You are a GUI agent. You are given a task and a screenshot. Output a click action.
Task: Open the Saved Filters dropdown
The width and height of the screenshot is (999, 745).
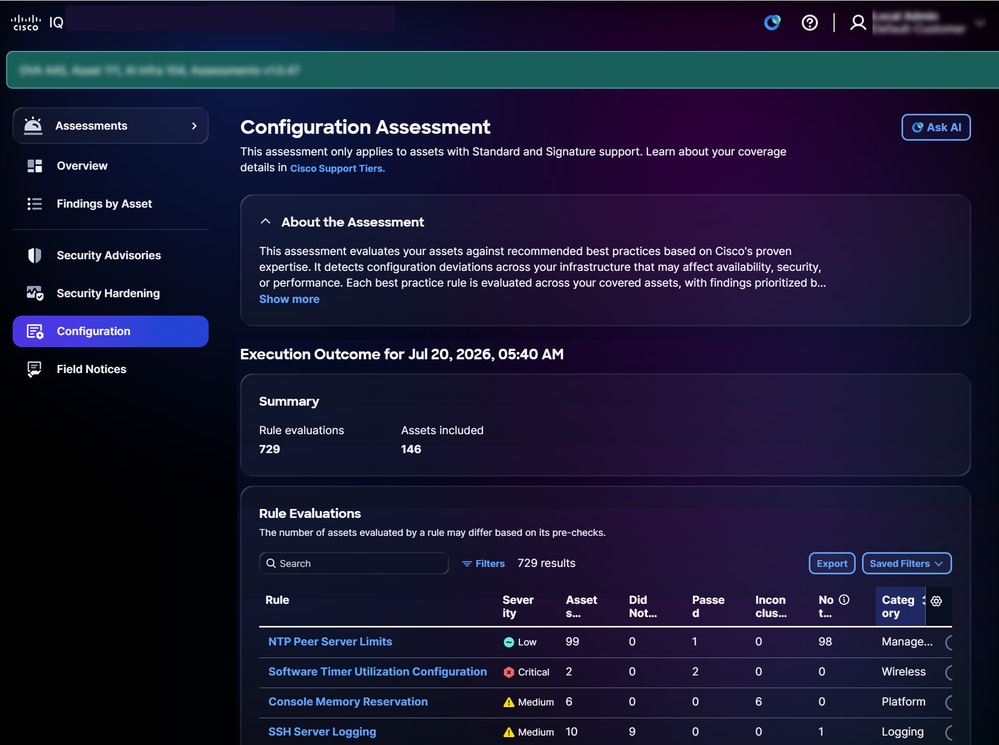pos(907,563)
